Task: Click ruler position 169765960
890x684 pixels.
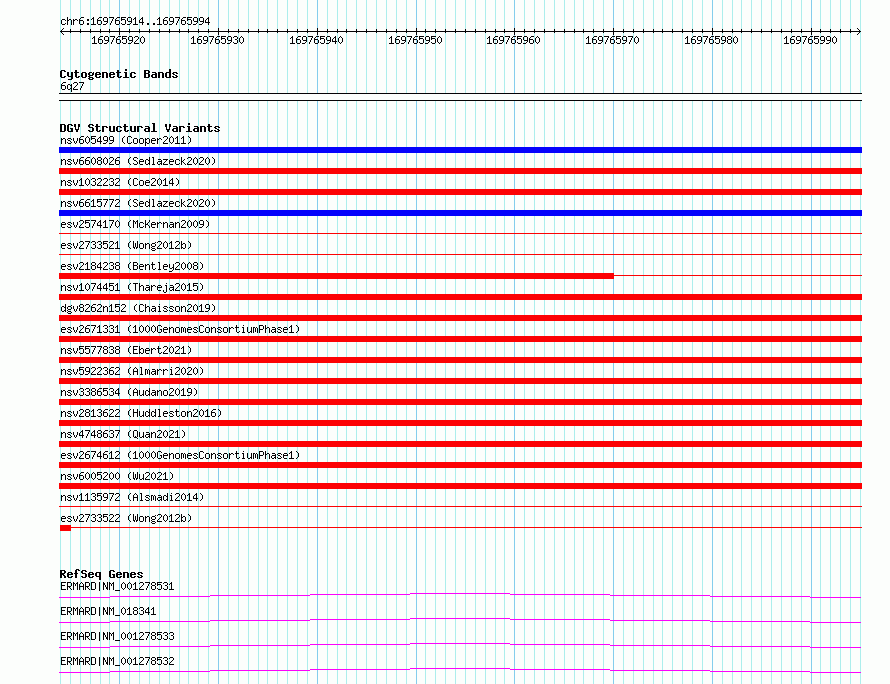Action: [x=513, y=40]
